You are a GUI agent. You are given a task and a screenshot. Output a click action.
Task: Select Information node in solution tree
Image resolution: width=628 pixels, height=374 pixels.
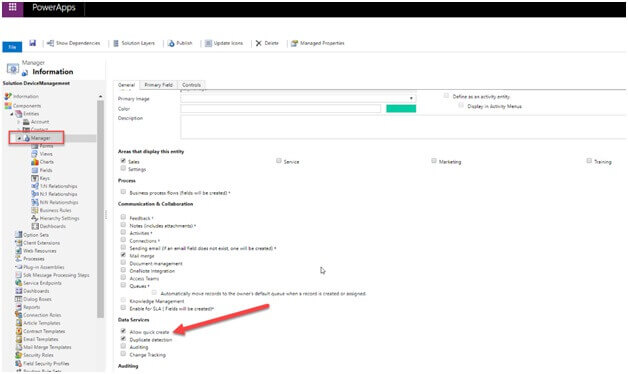point(26,97)
